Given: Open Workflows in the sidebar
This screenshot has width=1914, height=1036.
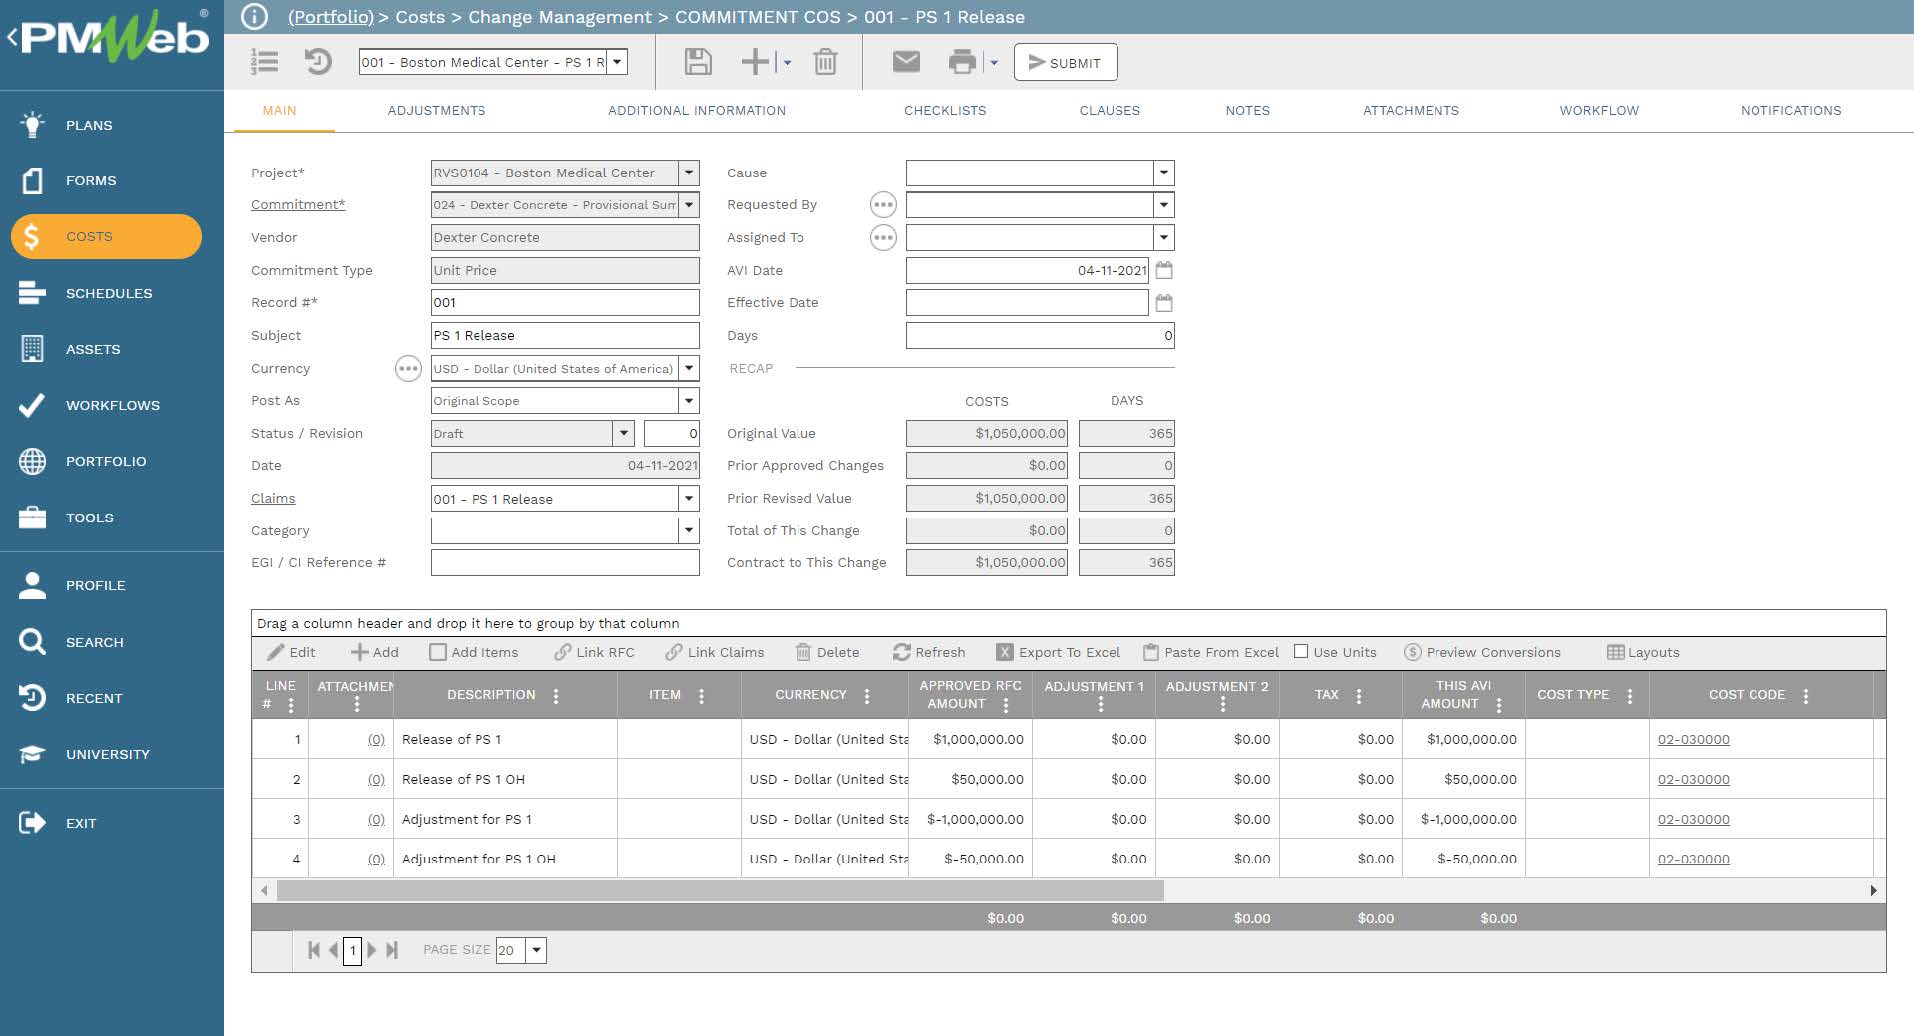Looking at the screenshot, I should tap(112, 405).
